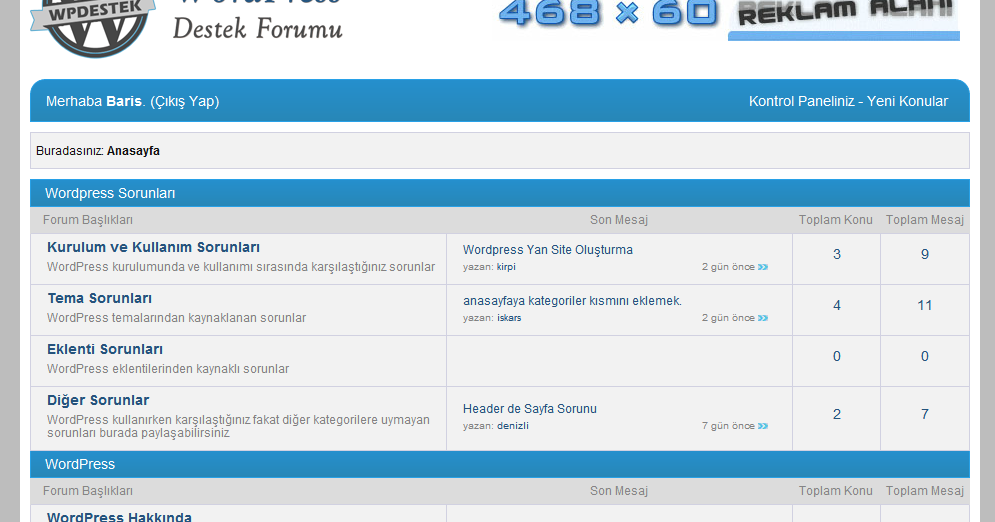995x522 pixels.
Task: Click Son Mesaj header under Wordpress Sorunları
Action: [x=619, y=220]
